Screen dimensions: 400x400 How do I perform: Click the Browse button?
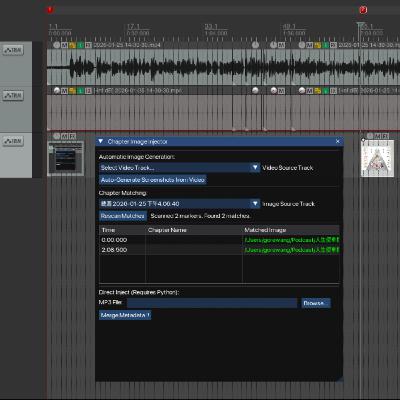316,303
